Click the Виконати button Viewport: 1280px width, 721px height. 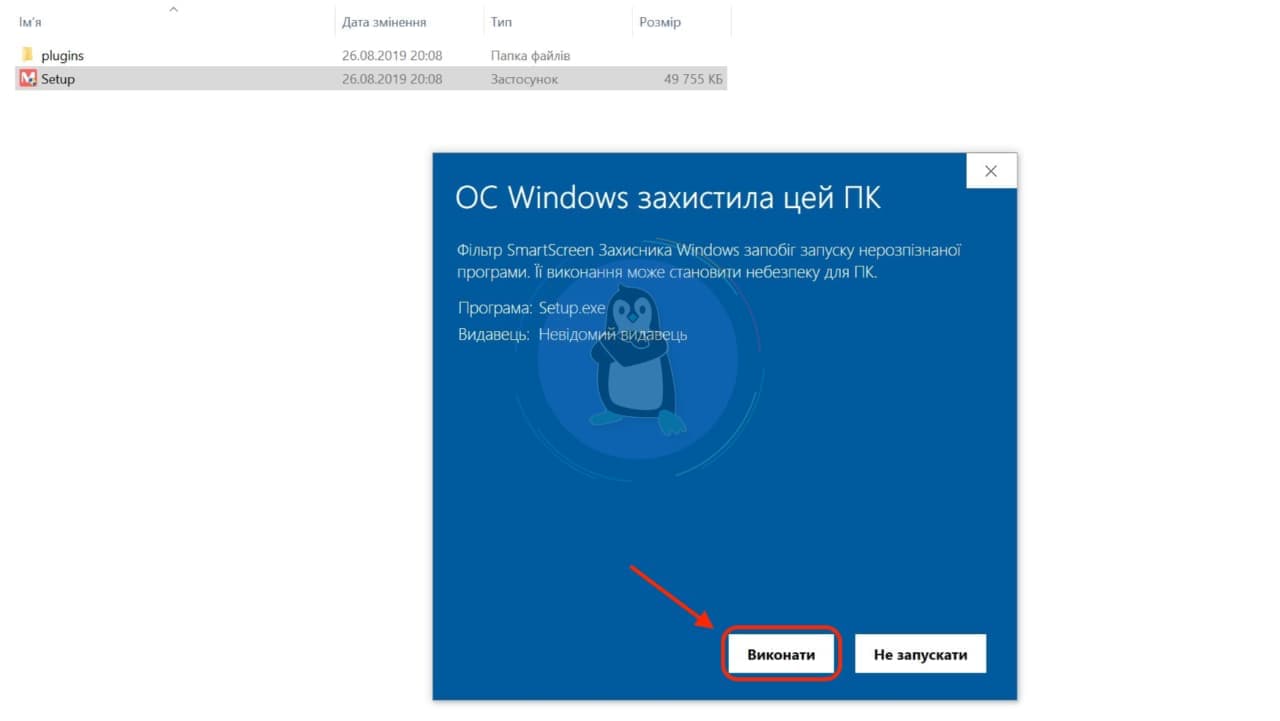[781, 655]
